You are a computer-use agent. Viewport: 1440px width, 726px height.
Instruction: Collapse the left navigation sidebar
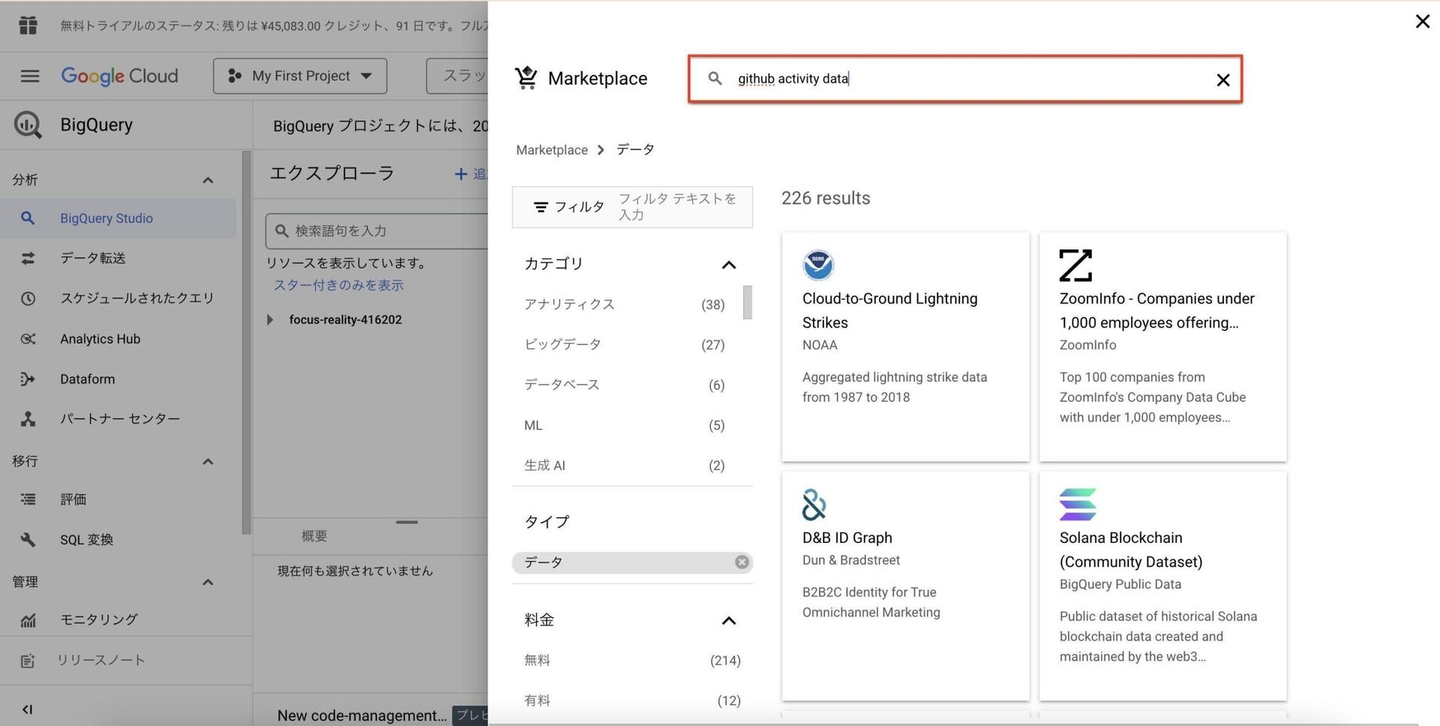[28, 709]
